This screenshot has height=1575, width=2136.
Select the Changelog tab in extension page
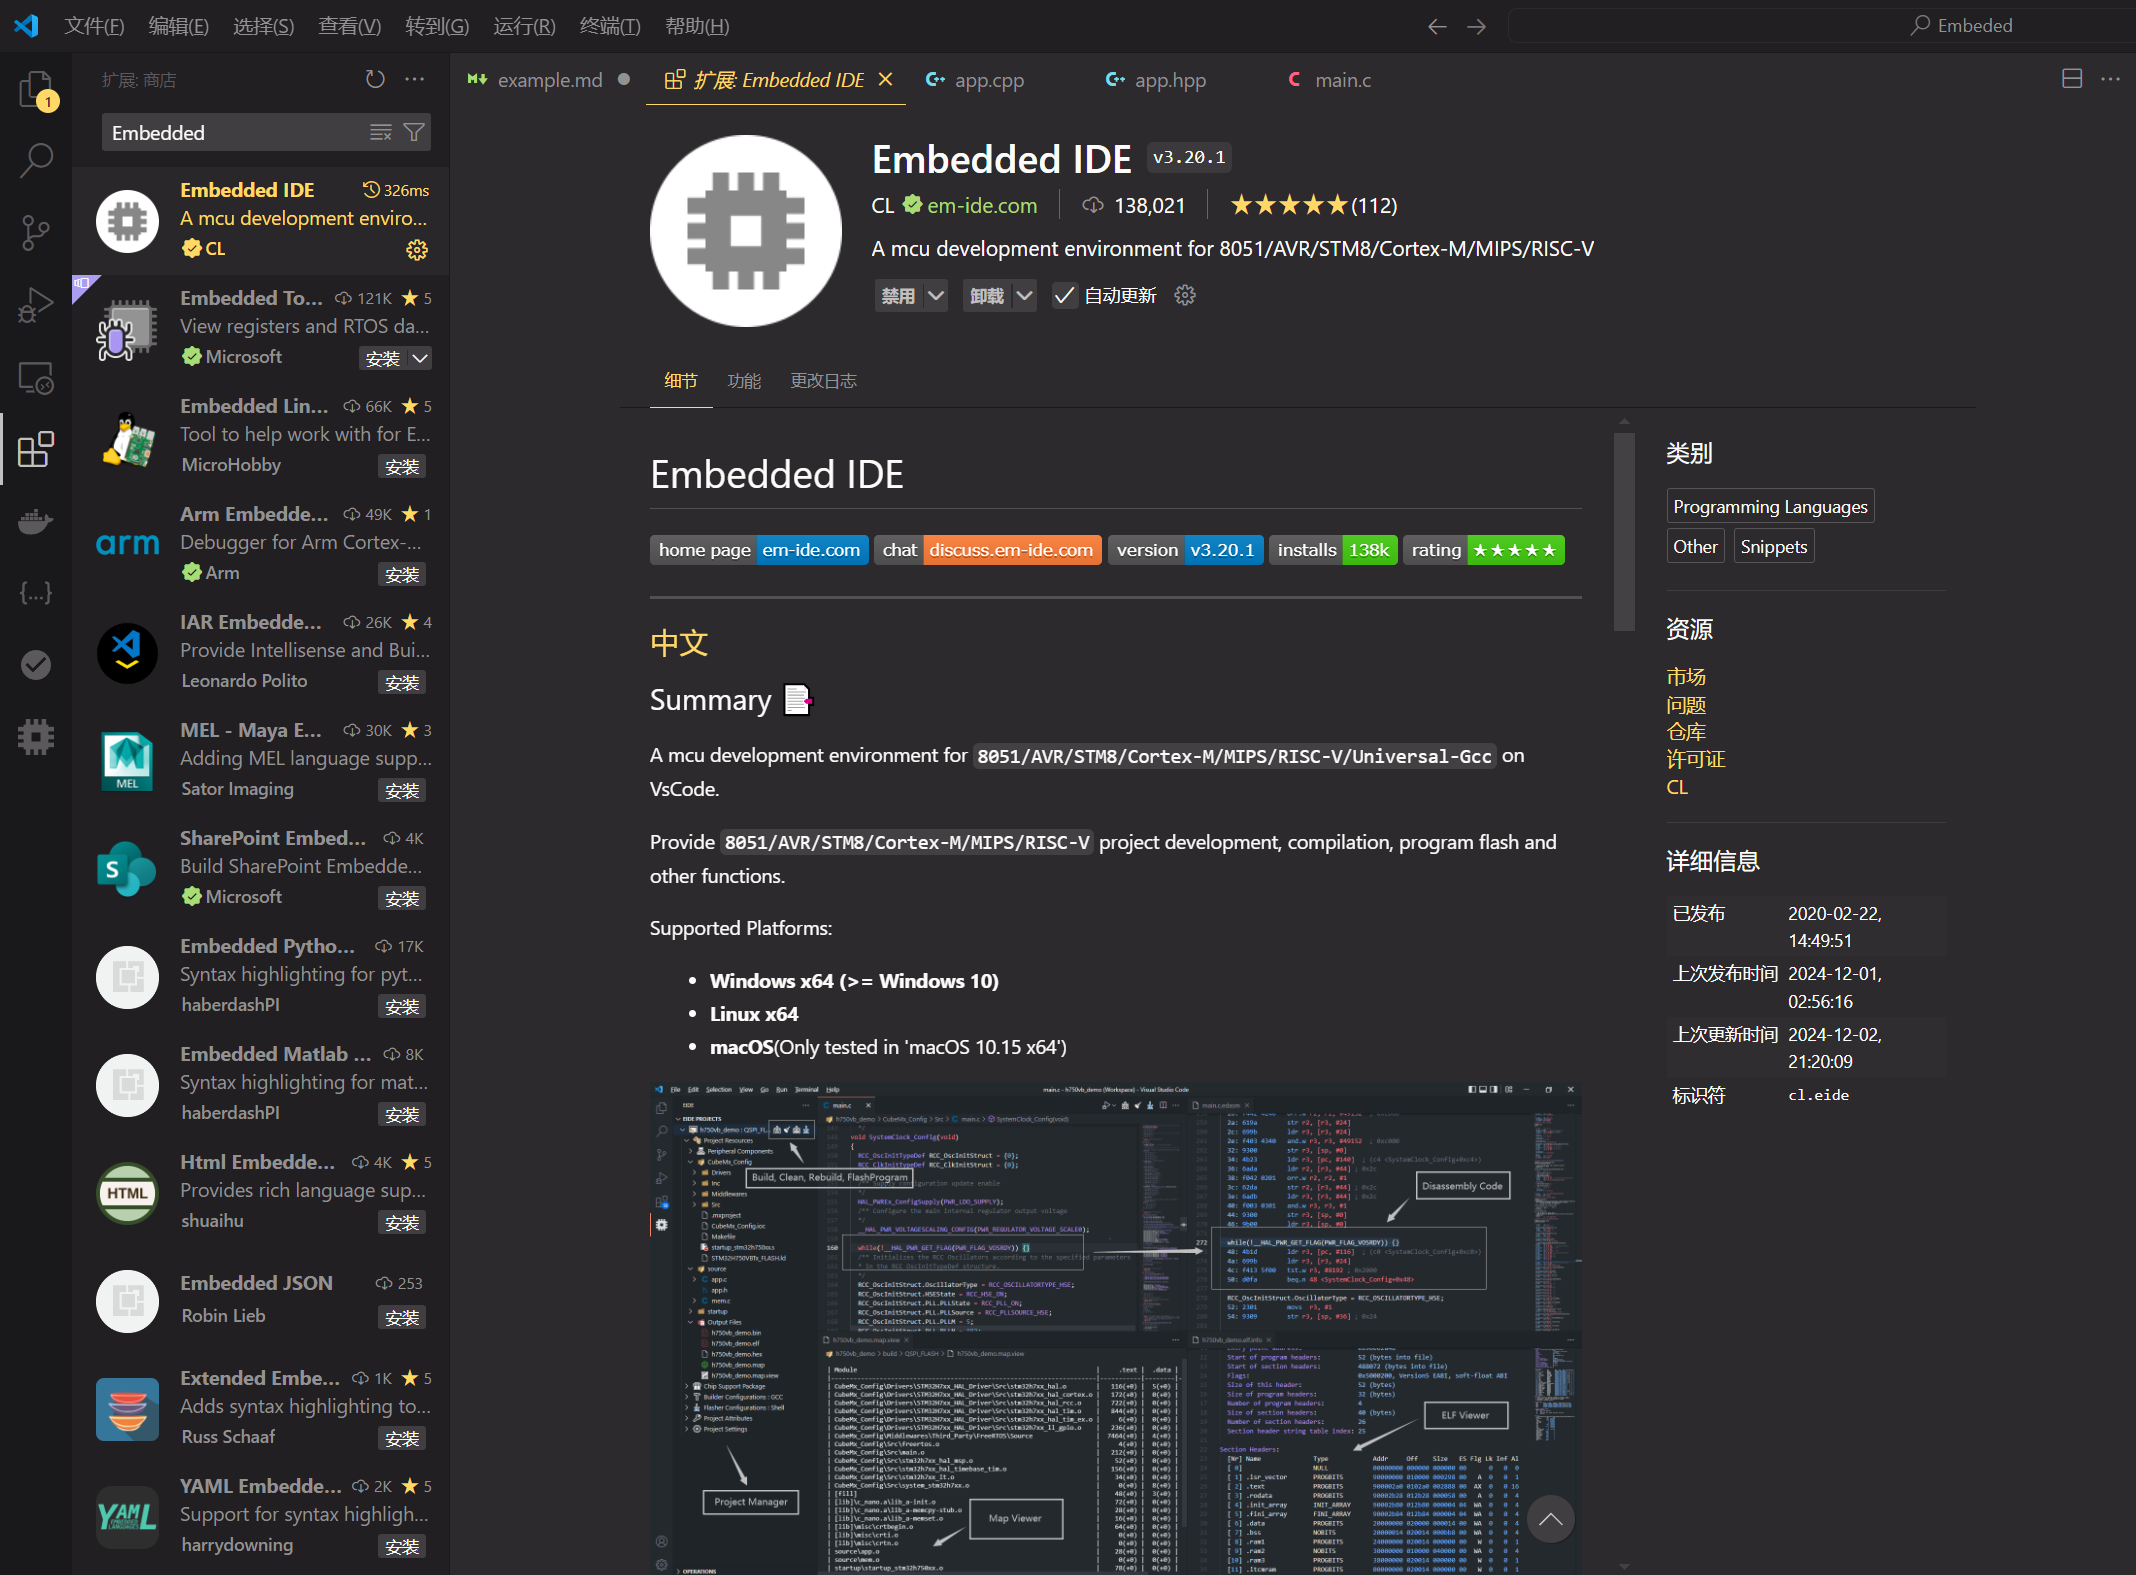[x=823, y=381]
